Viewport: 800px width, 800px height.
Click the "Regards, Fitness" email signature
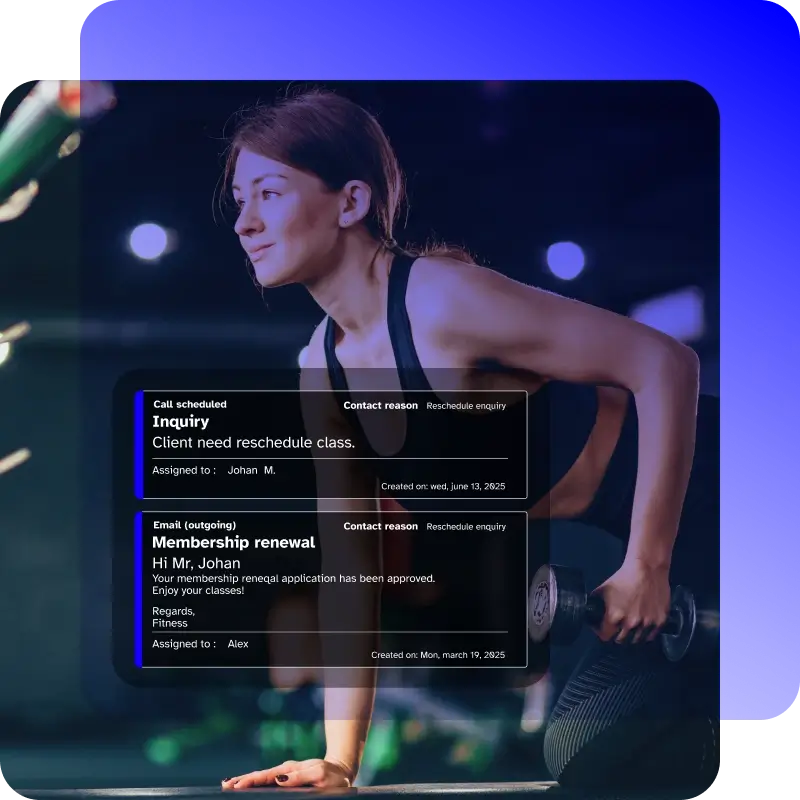pyautogui.click(x=173, y=617)
